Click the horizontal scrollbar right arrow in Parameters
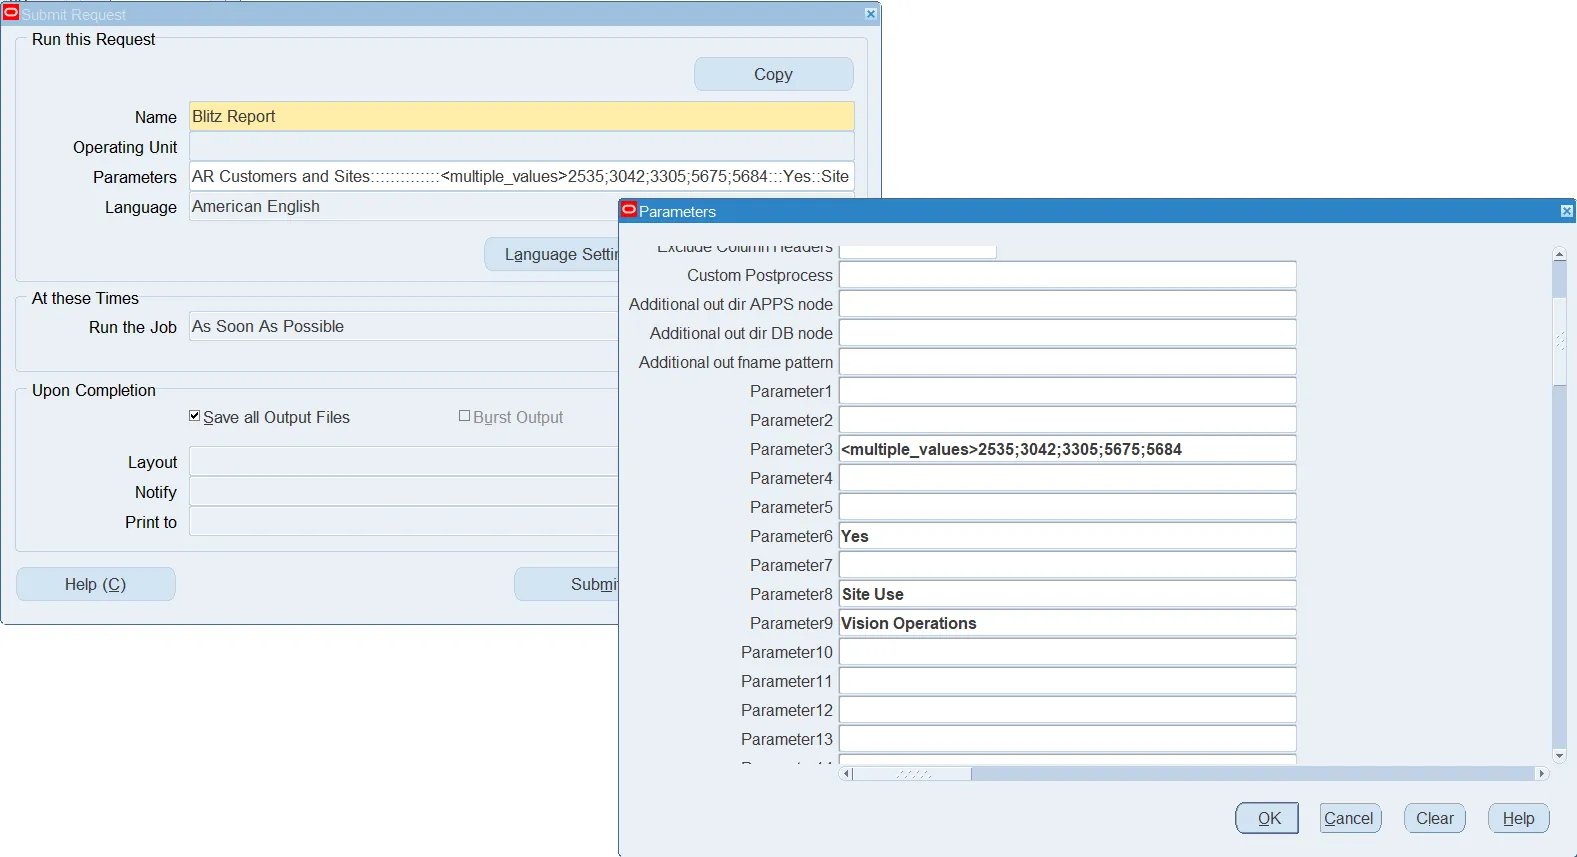 [x=1541, y=773]
